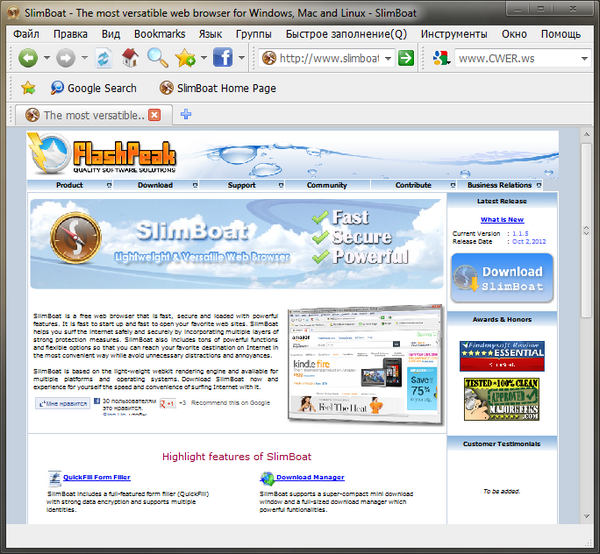Open the search box suggestions dropdown arrow

583,58
